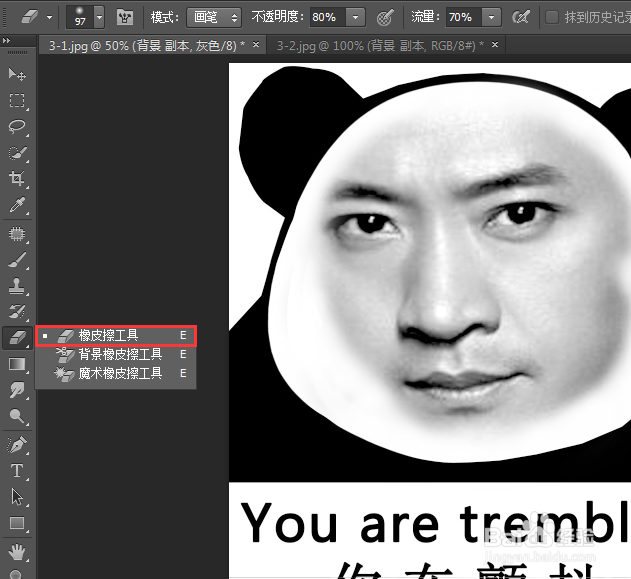Click the 不透明度 label
The height and width of the screenshot is (579, 631).
[x=278, y=17]
